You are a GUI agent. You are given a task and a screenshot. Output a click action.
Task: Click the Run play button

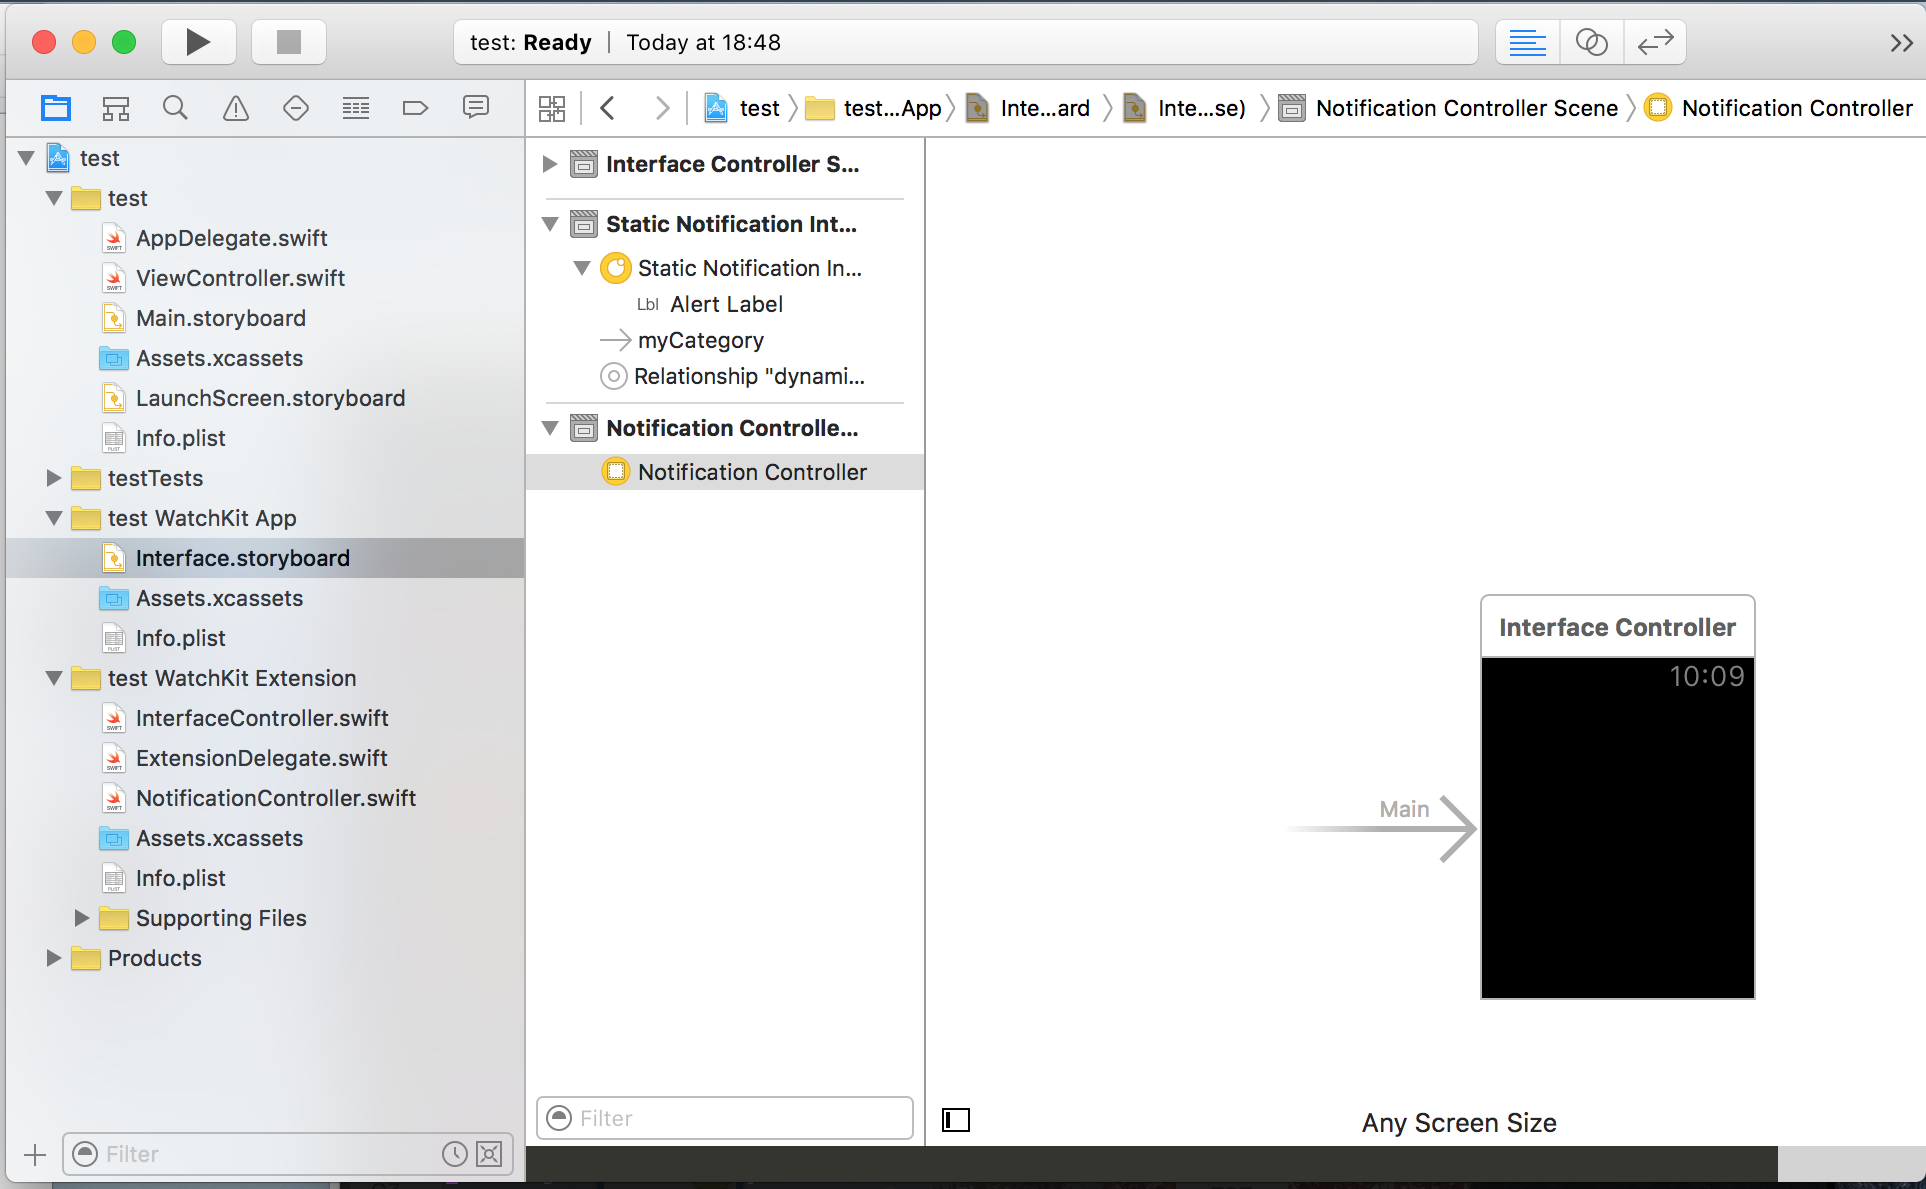[198, 42]
